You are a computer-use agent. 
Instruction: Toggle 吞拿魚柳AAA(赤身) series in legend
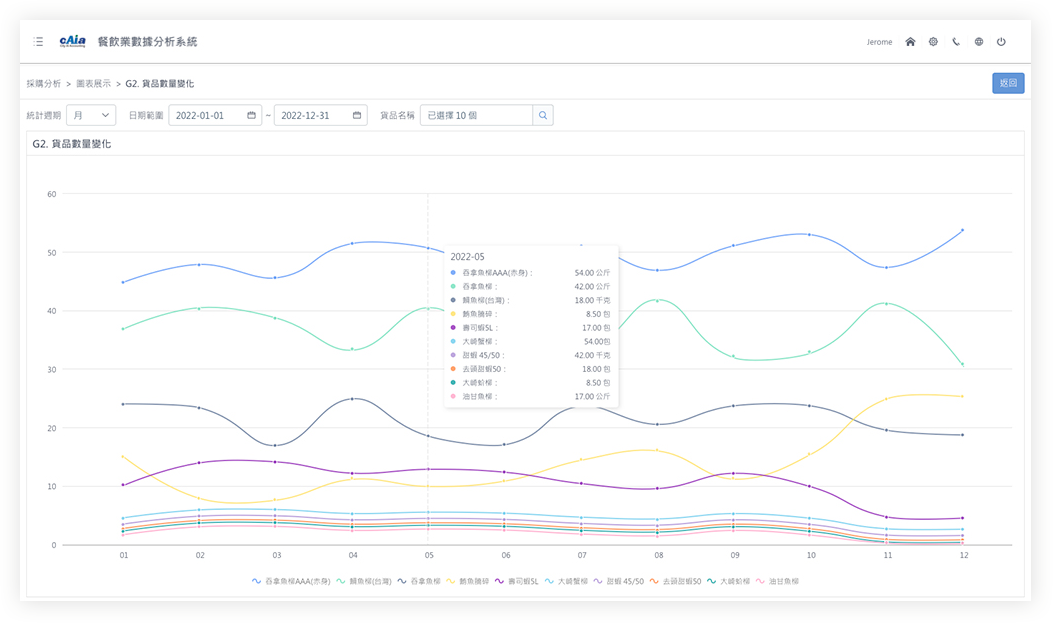tap(291, 581)
